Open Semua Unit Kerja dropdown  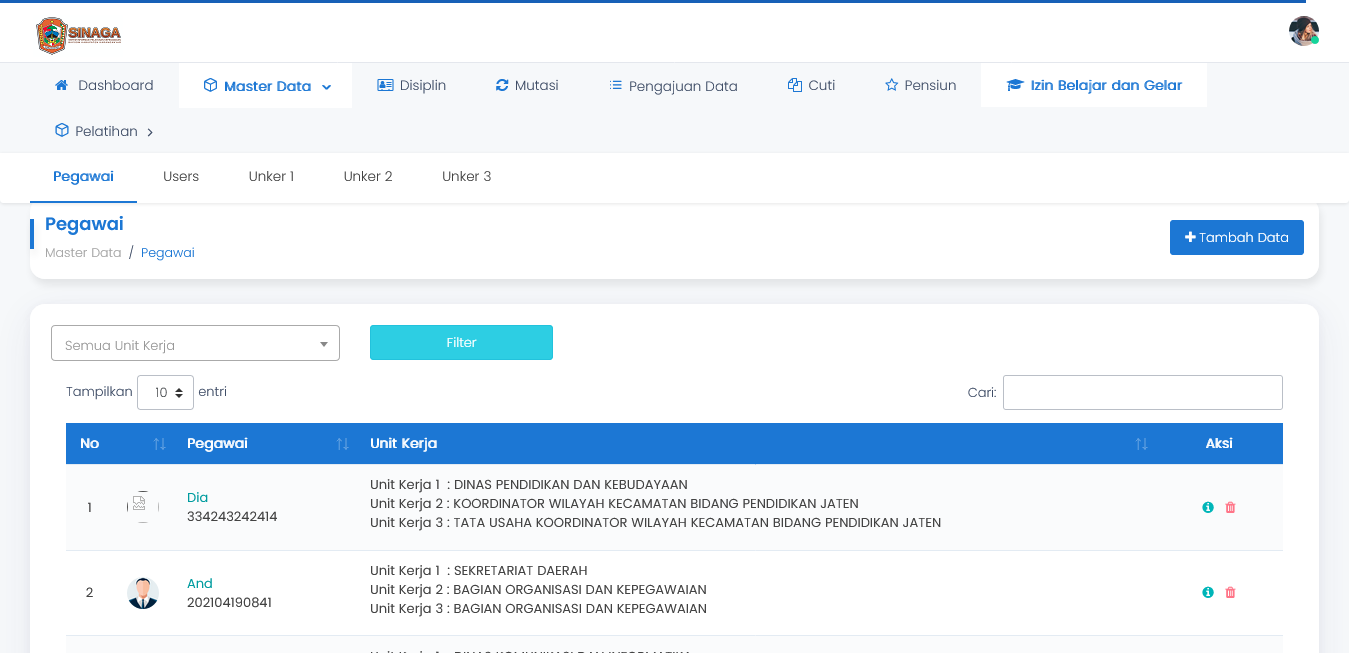click(195, 344)
